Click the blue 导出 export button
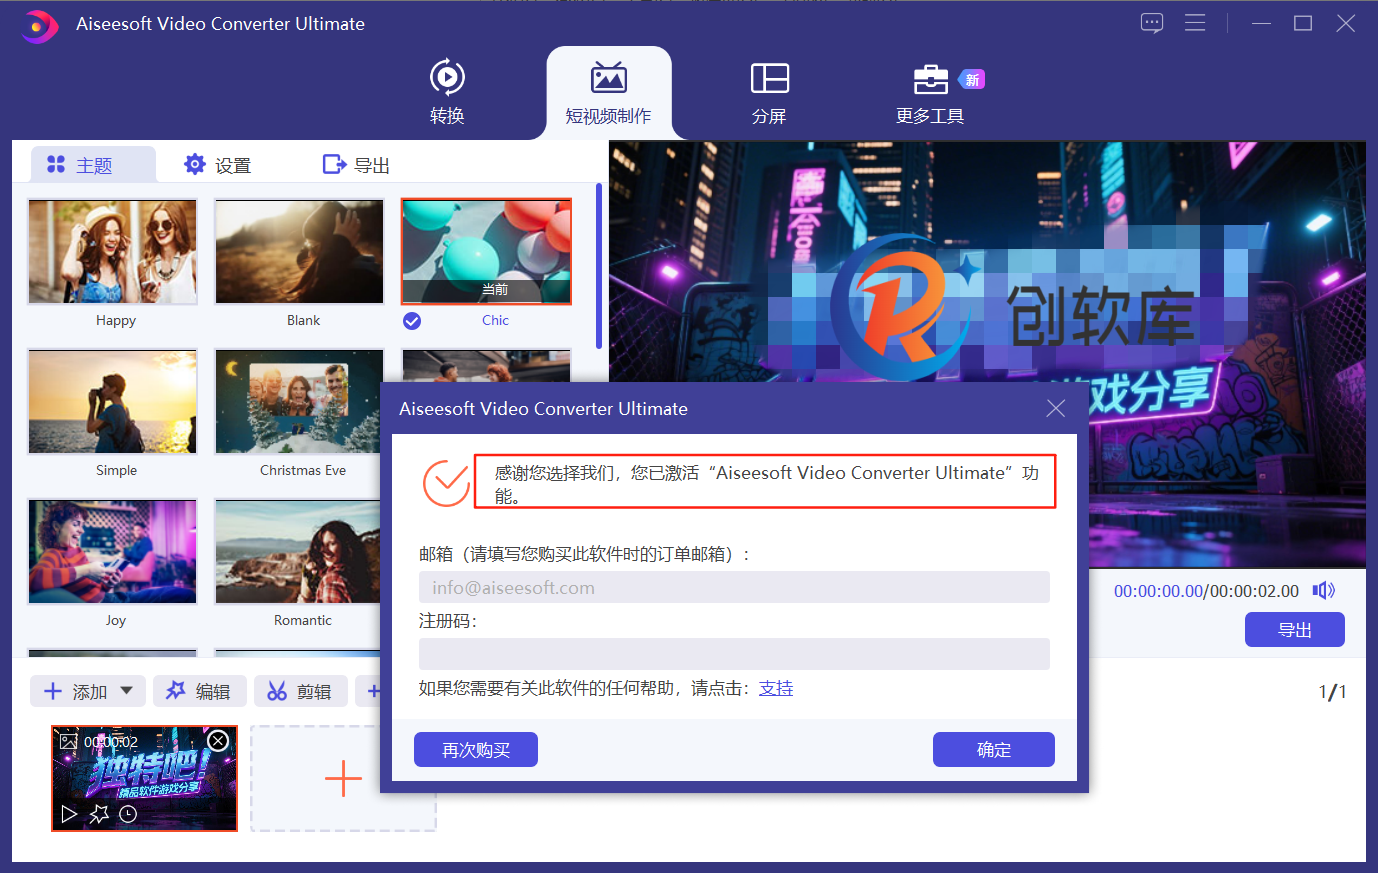Screen dimensions: 1378x873 coord(1295,630)
